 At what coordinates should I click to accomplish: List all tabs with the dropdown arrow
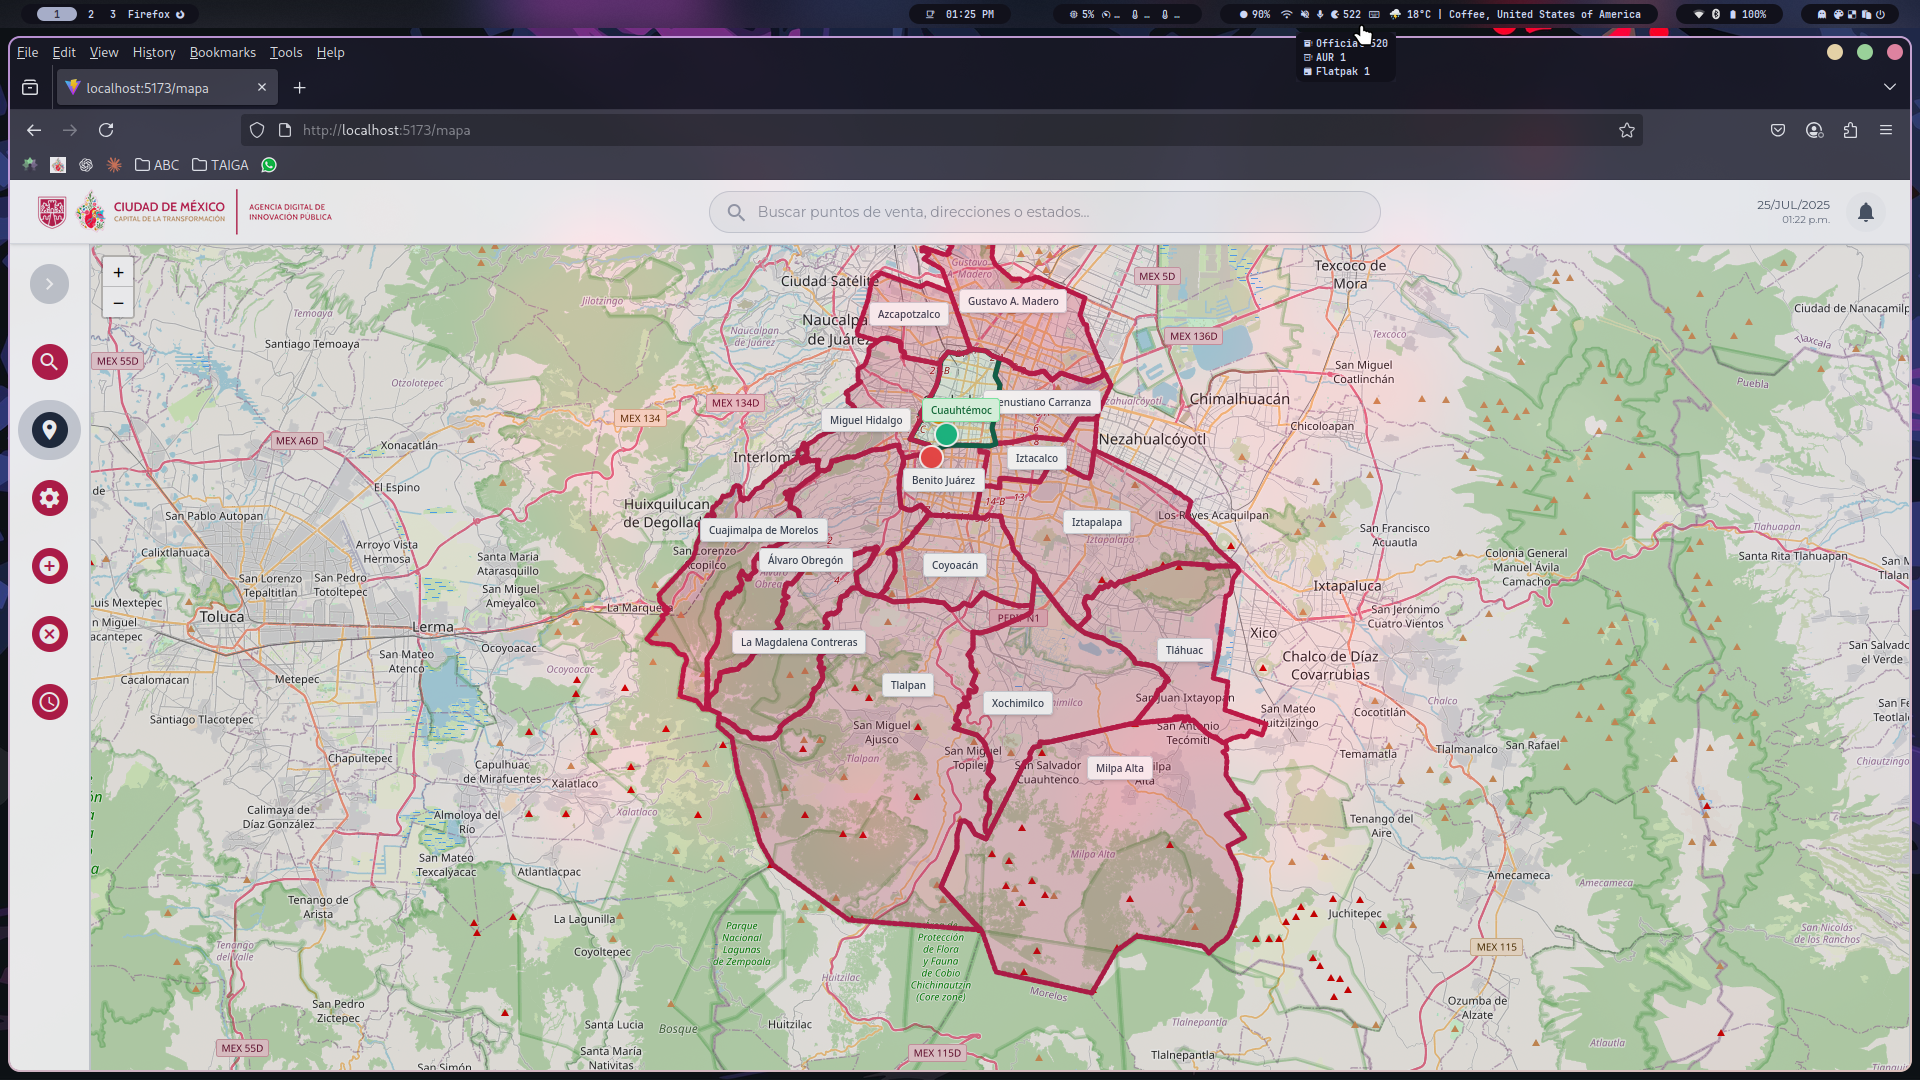[1889, 88]
